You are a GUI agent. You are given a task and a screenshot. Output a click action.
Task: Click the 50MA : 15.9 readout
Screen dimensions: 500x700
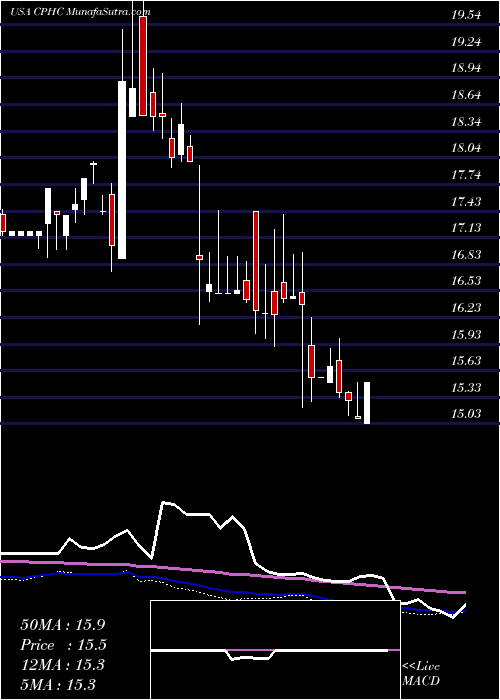click(x=63, y=624)
